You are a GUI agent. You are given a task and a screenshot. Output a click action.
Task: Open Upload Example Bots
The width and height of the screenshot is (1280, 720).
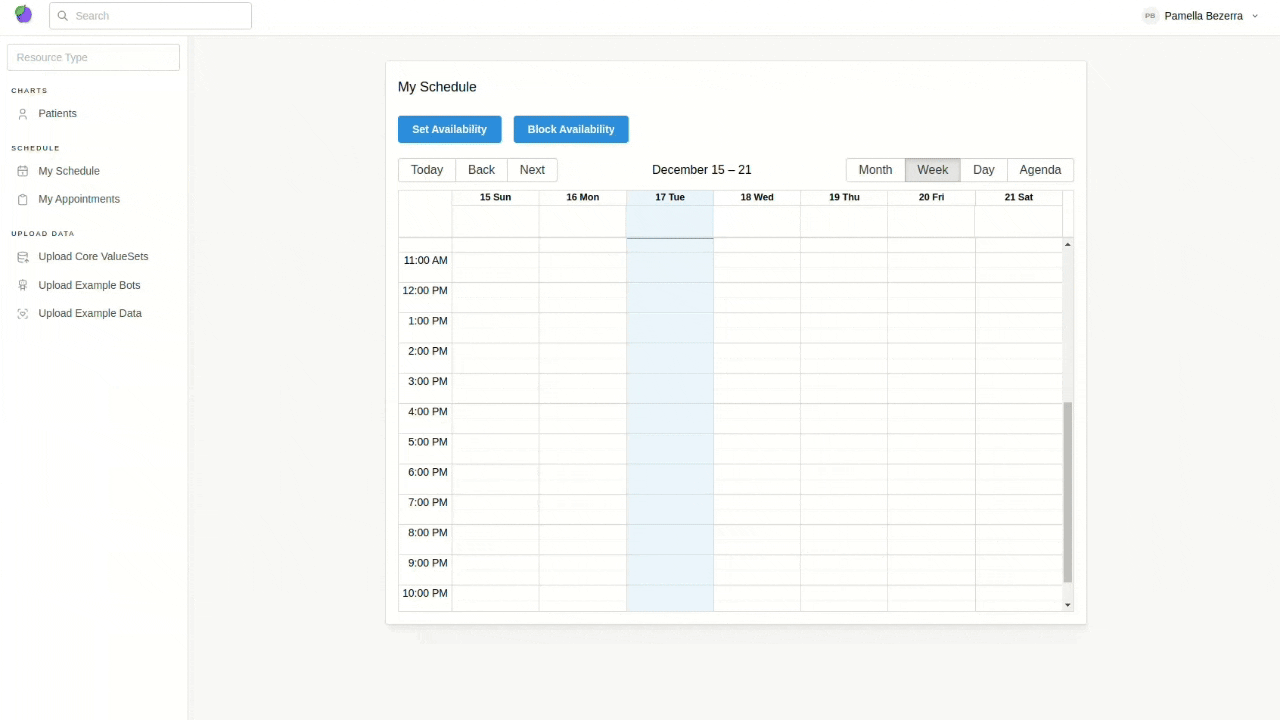(x=89, y=285)
